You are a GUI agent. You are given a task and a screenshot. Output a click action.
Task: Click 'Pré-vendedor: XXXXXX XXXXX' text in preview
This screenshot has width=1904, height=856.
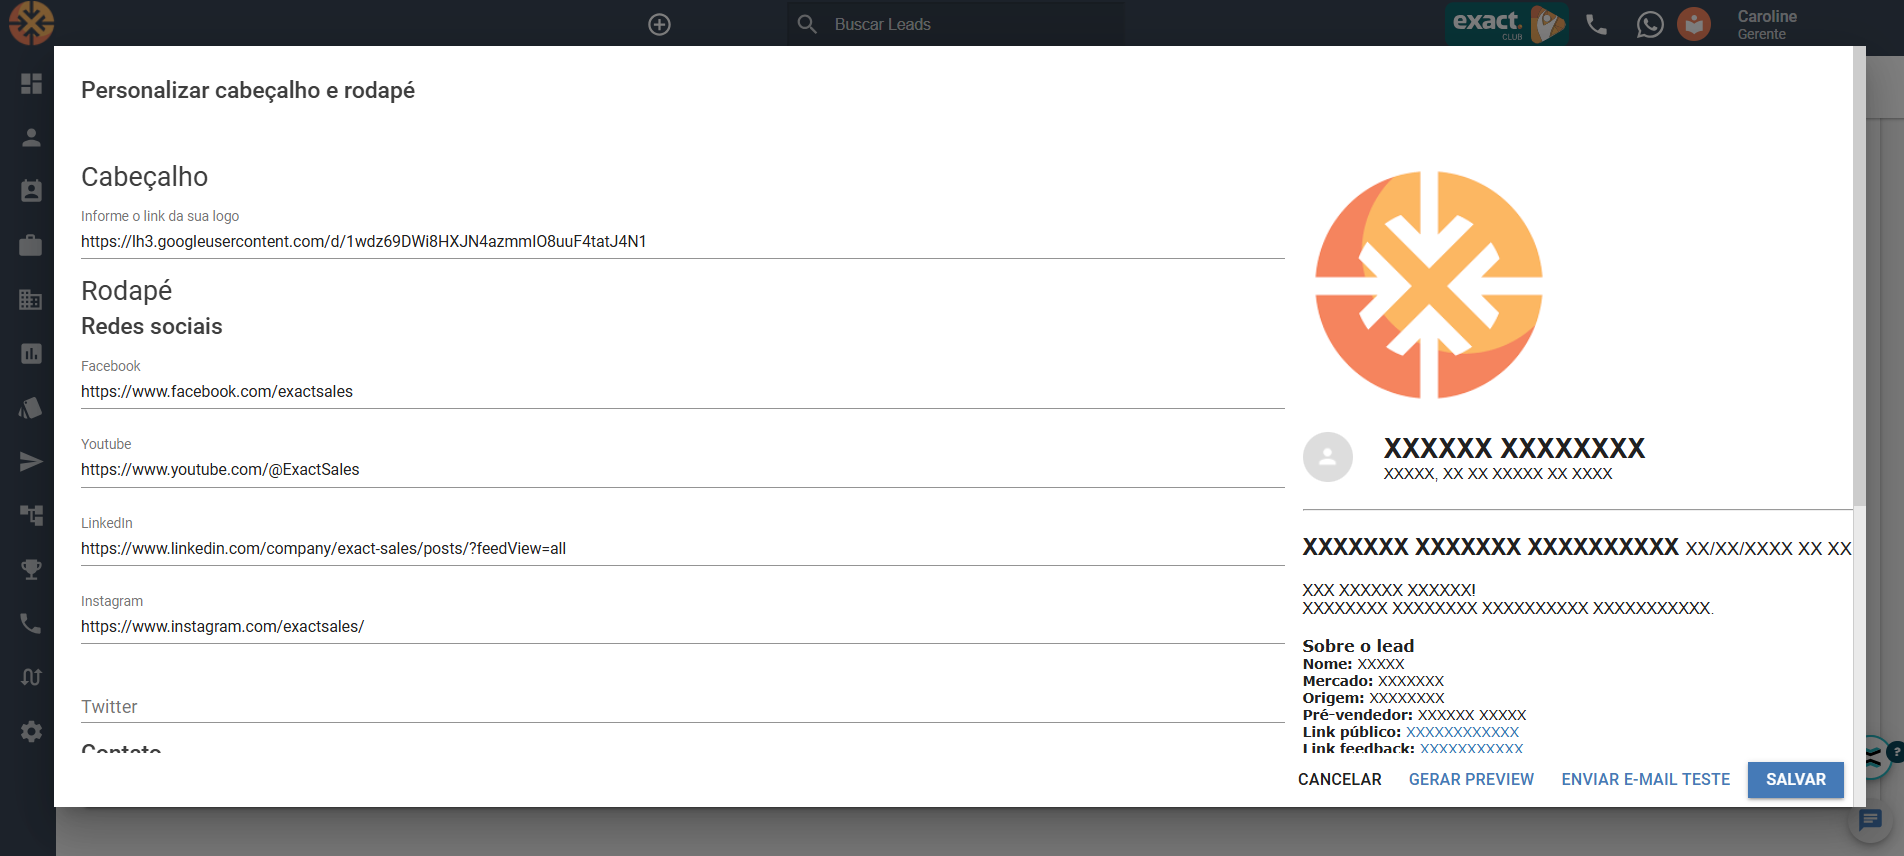1414,715
